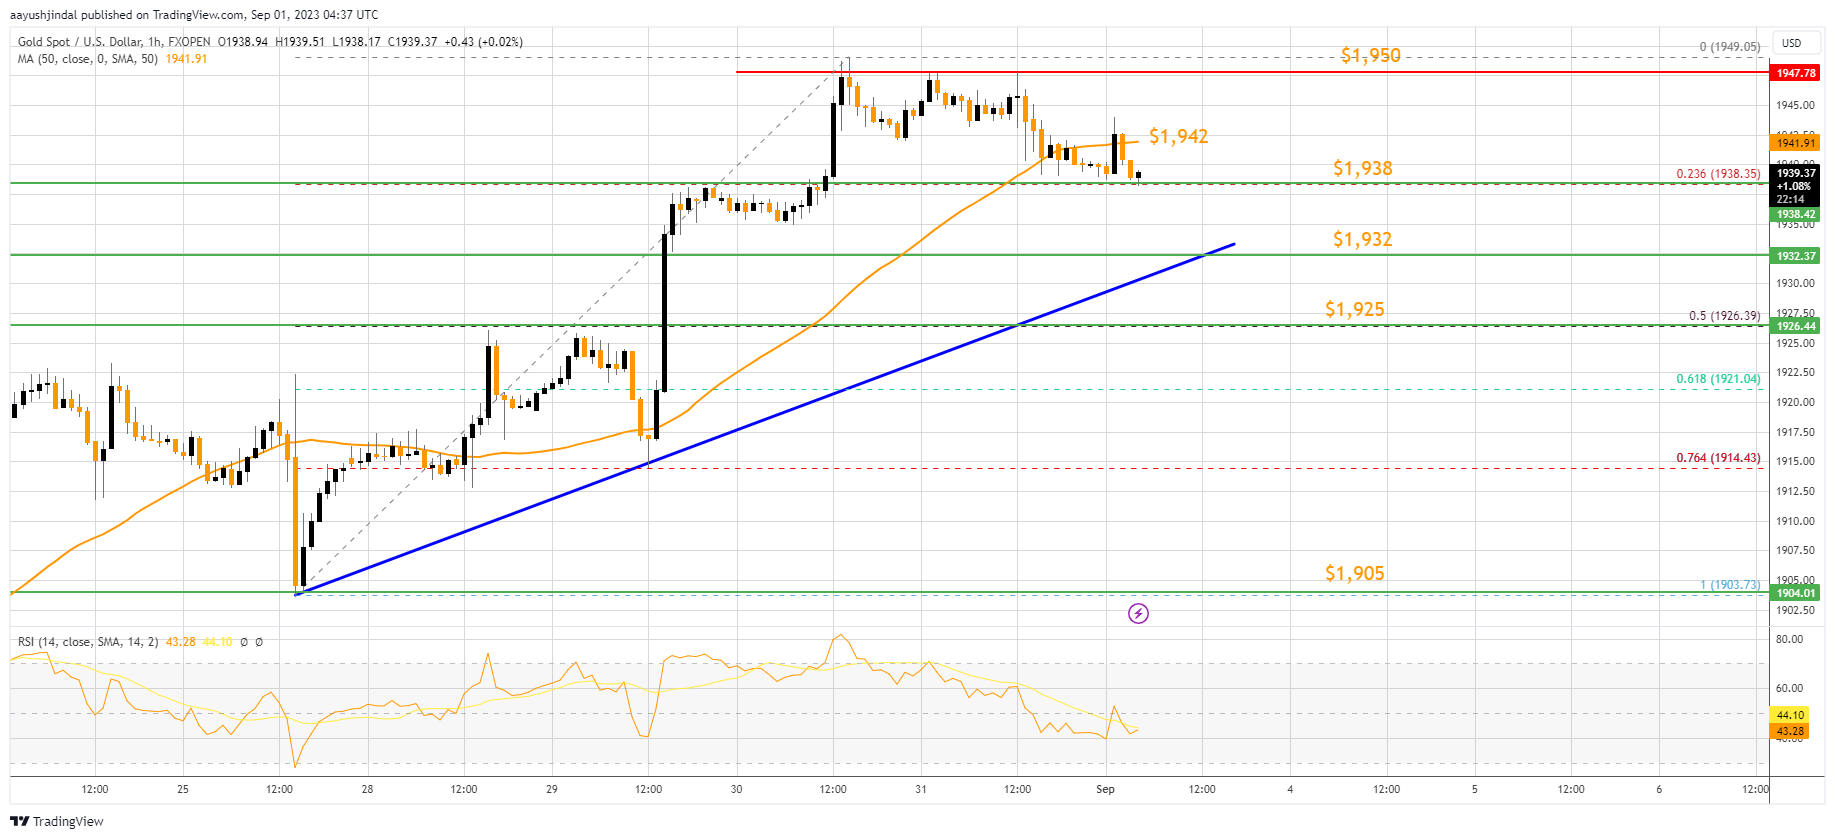Click the Fib 0.5 (1926.39) level label
The image size is (1835, 839).
[1724, 316]
